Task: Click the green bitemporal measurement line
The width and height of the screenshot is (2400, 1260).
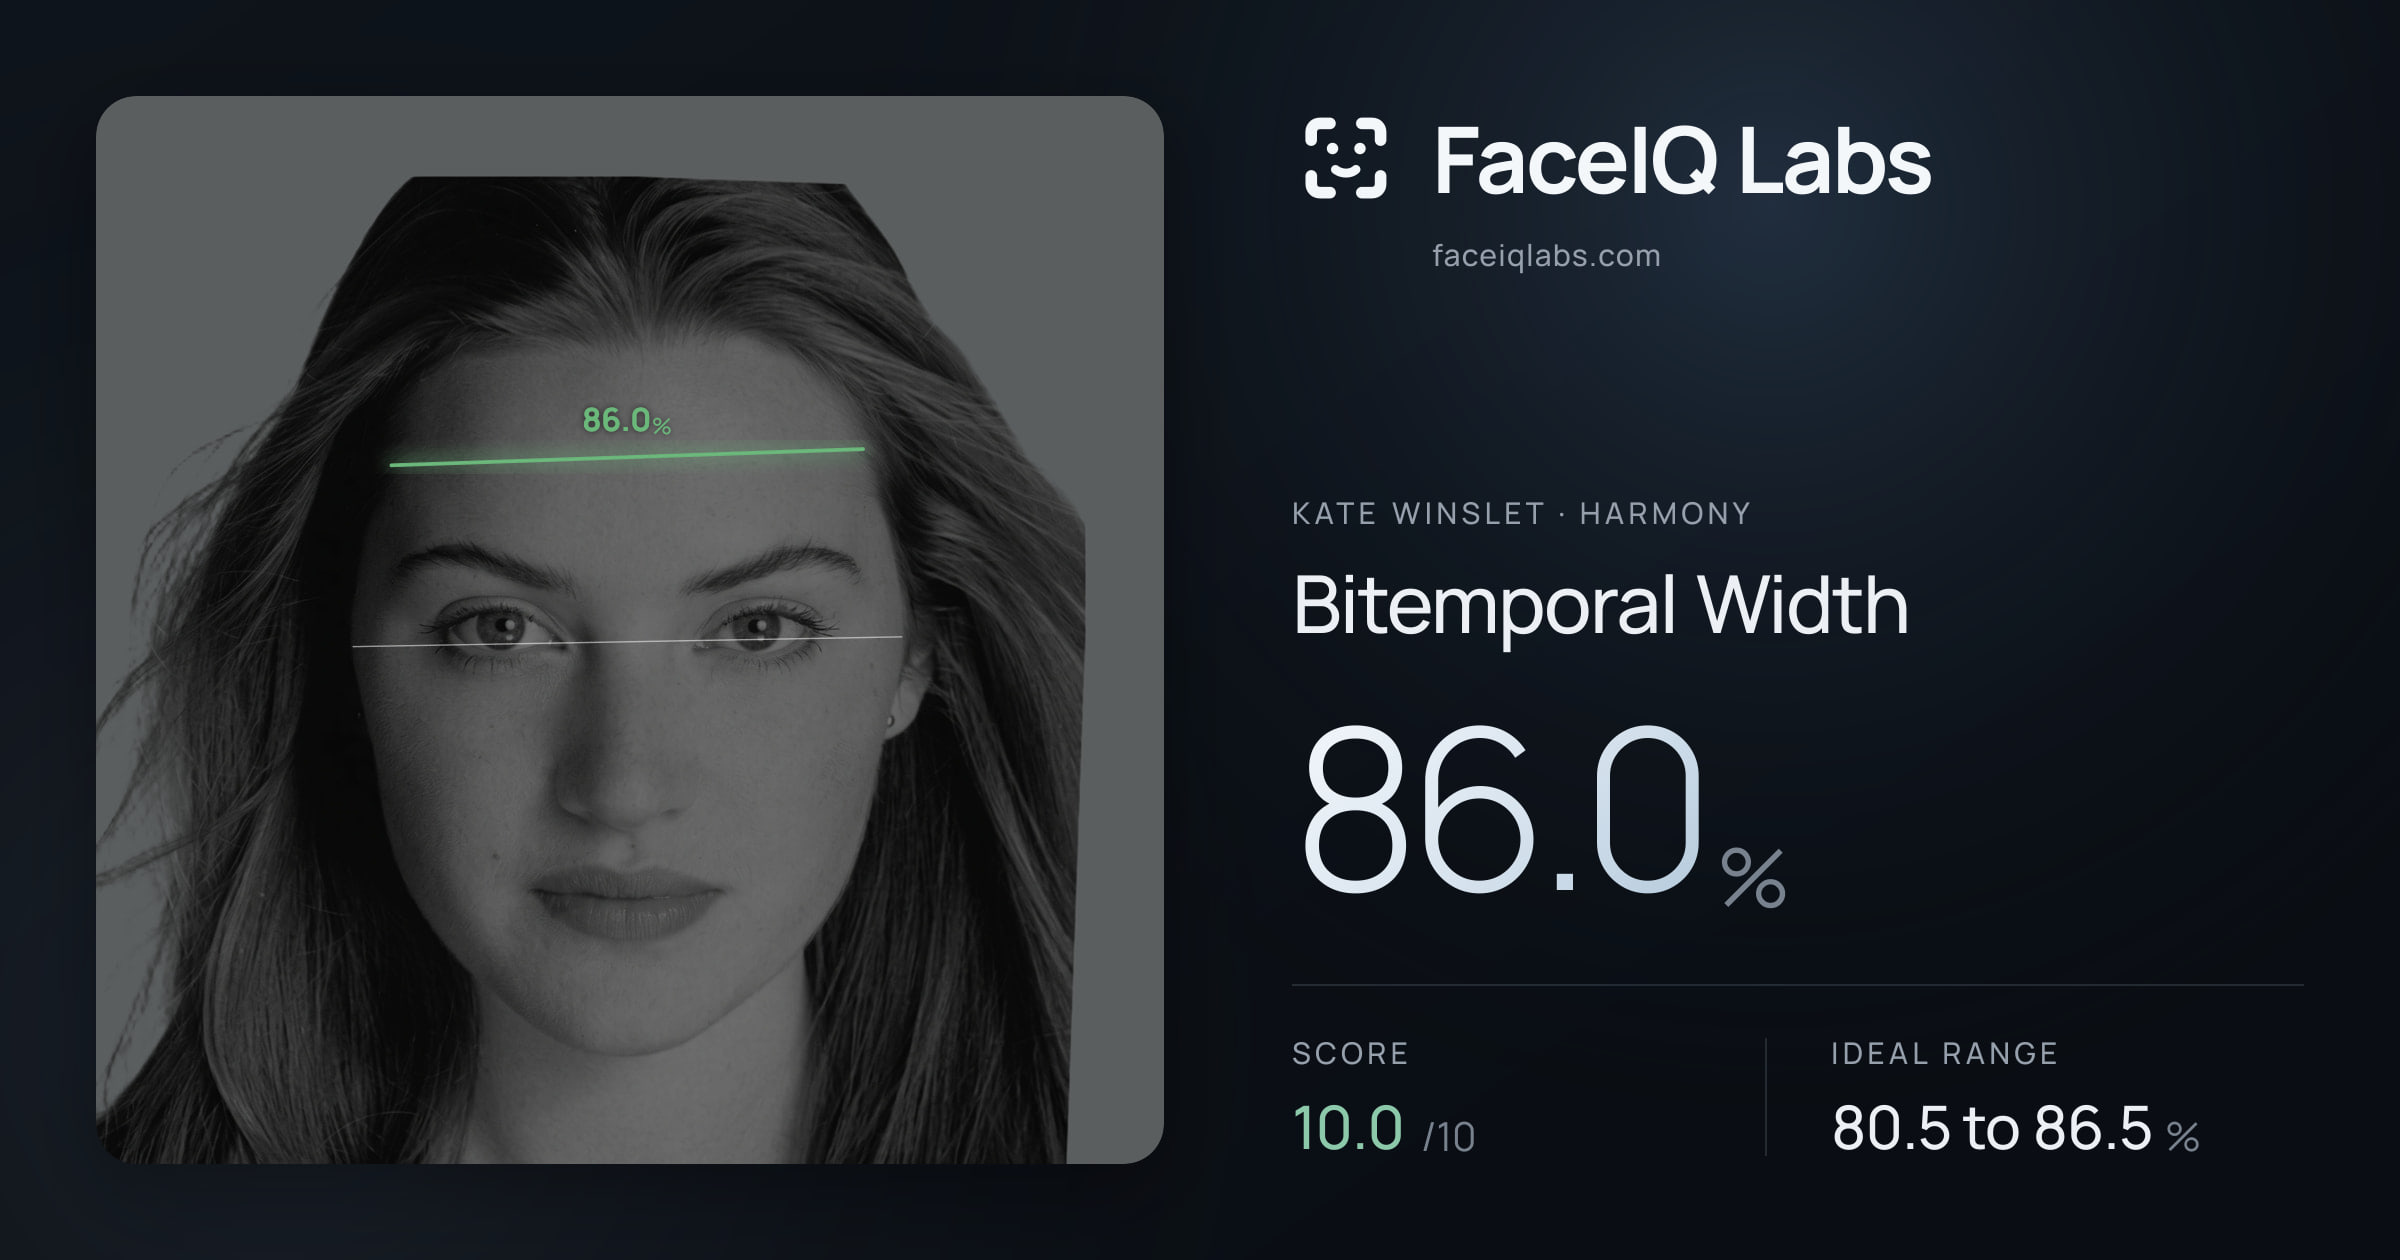Action: click(x=627, y=457)
